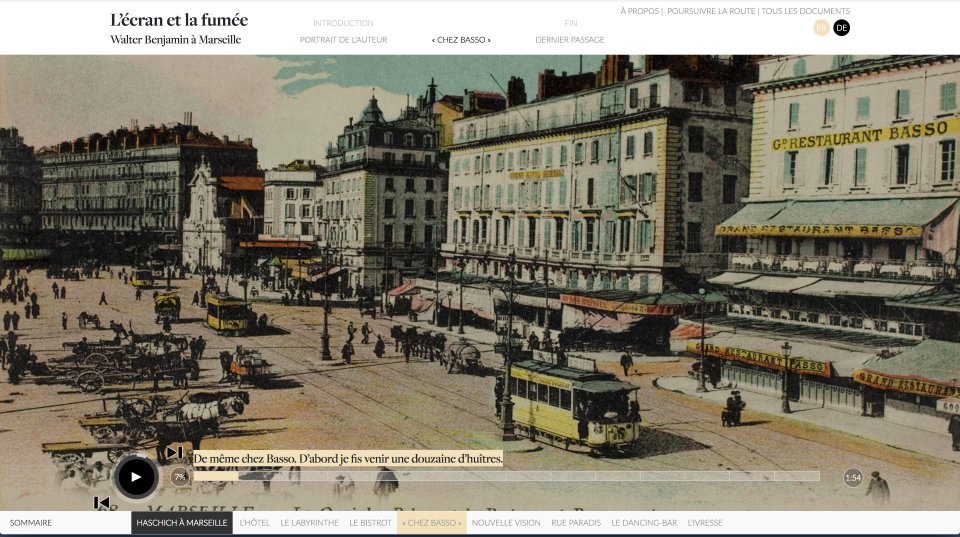The width and height of the screenshot is (960, 537).
Task: Open the FIN section
Action: click(x=571, y=23)
